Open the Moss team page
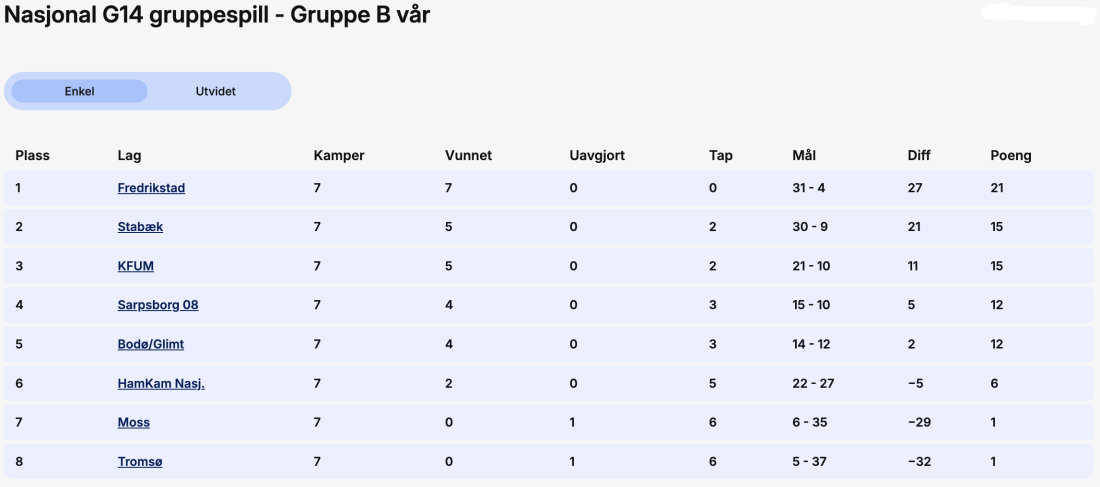 coord(133,422)
